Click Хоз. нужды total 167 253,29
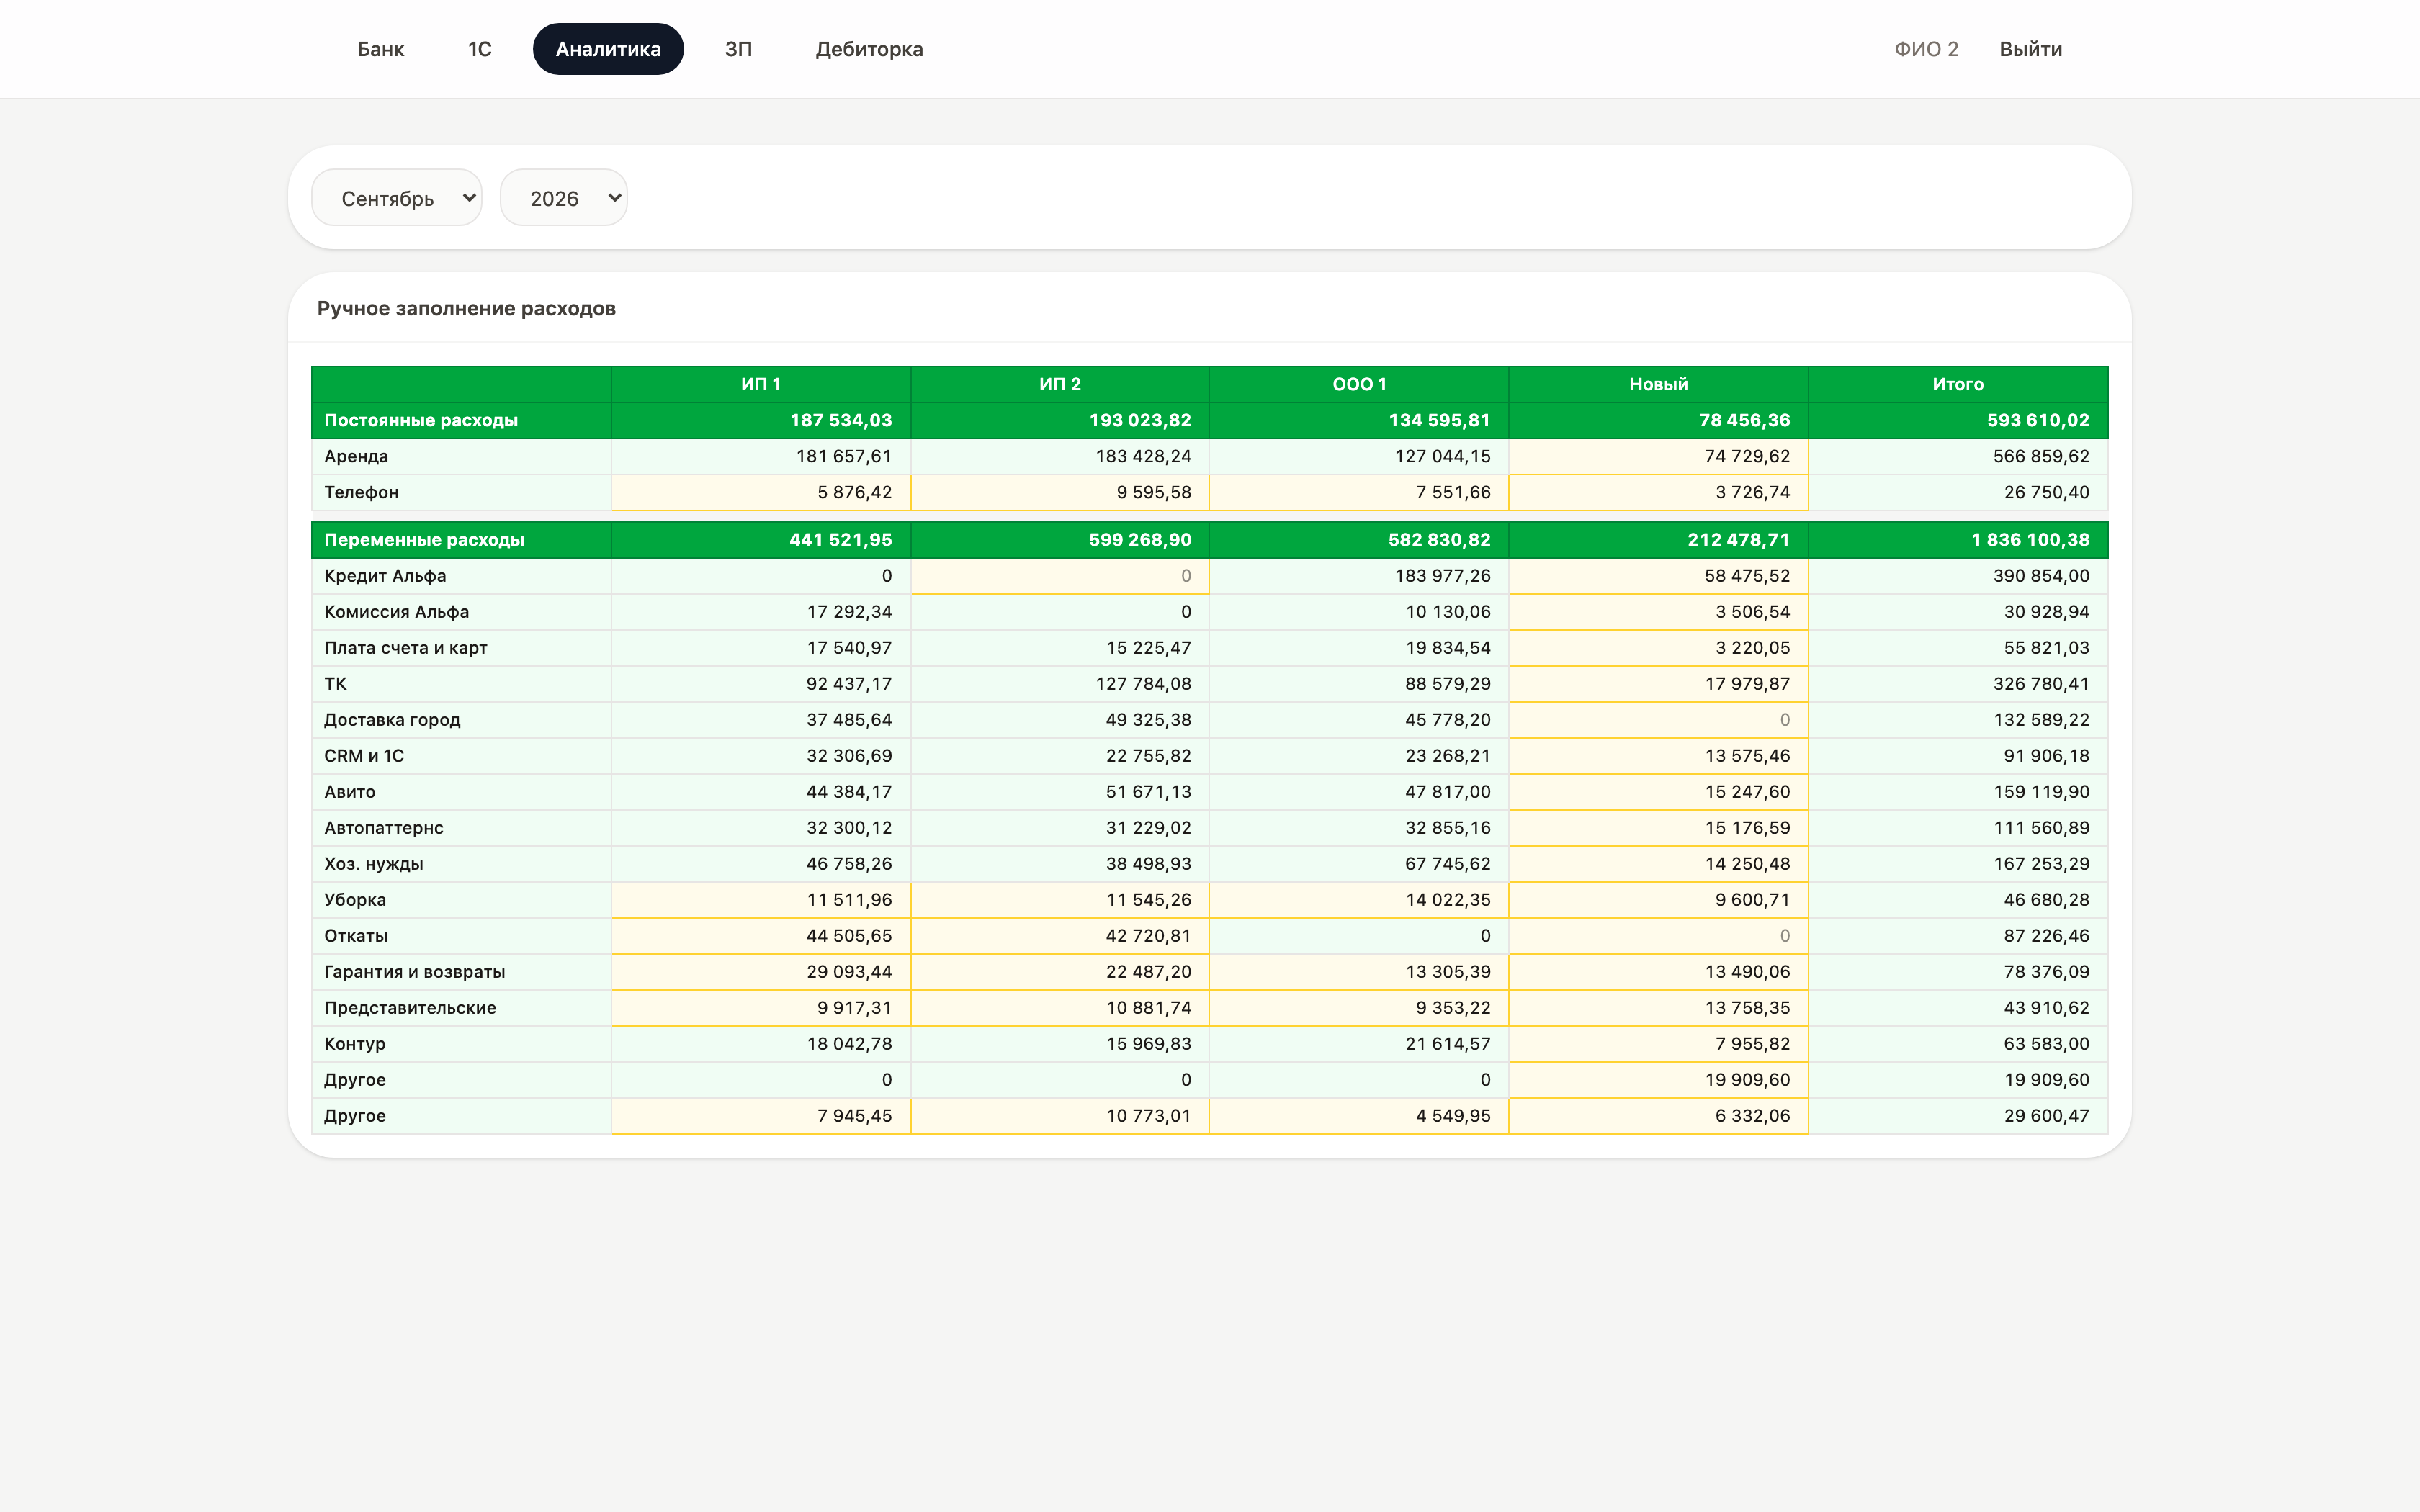The width and height of the screenshot is (2420, 1512). (2041, 864)
